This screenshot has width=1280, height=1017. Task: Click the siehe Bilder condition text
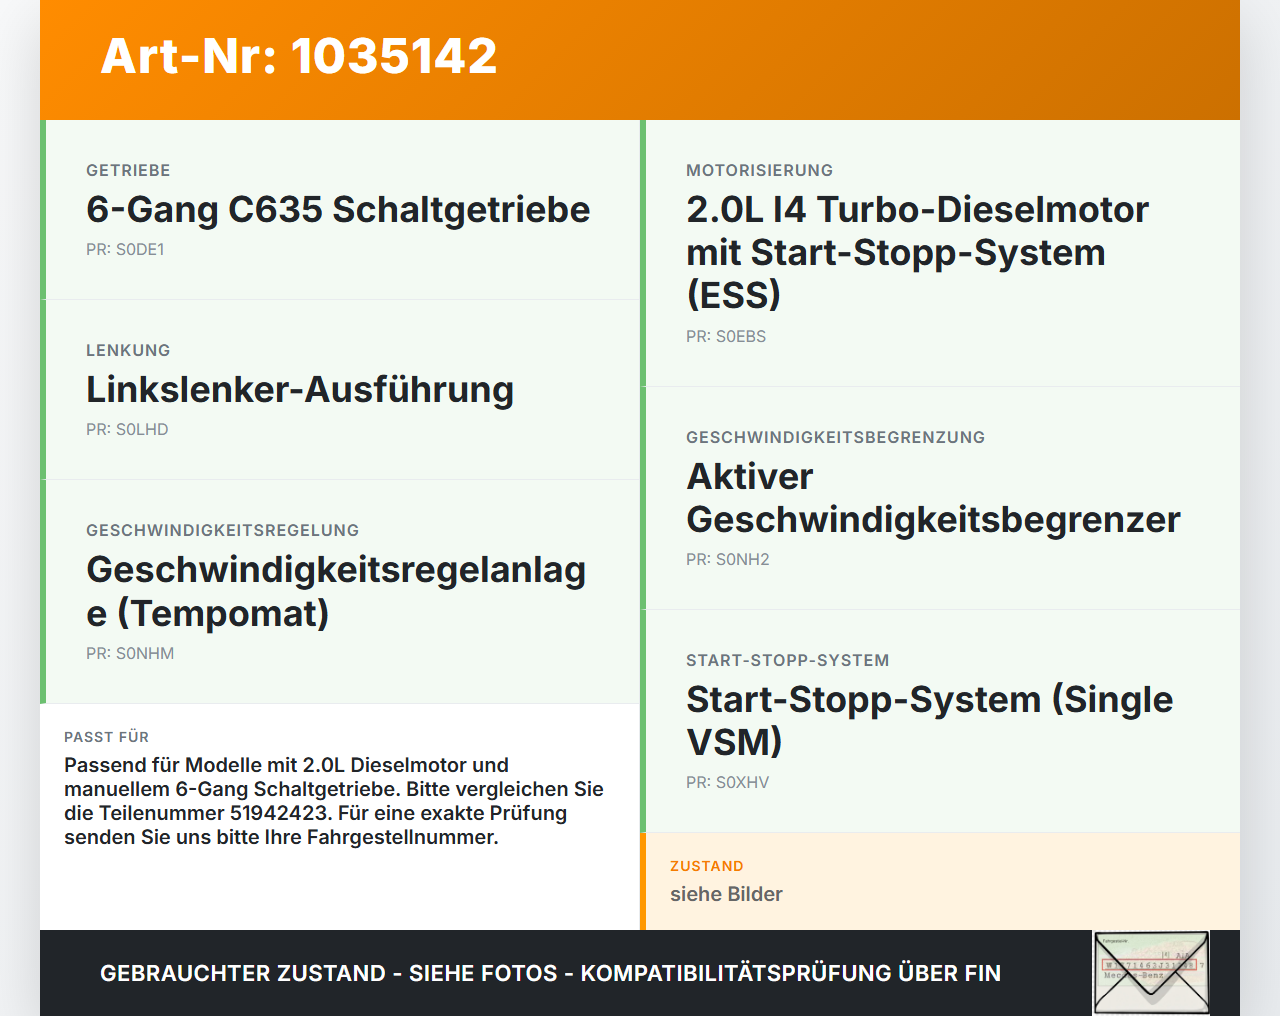coord(726,895)
